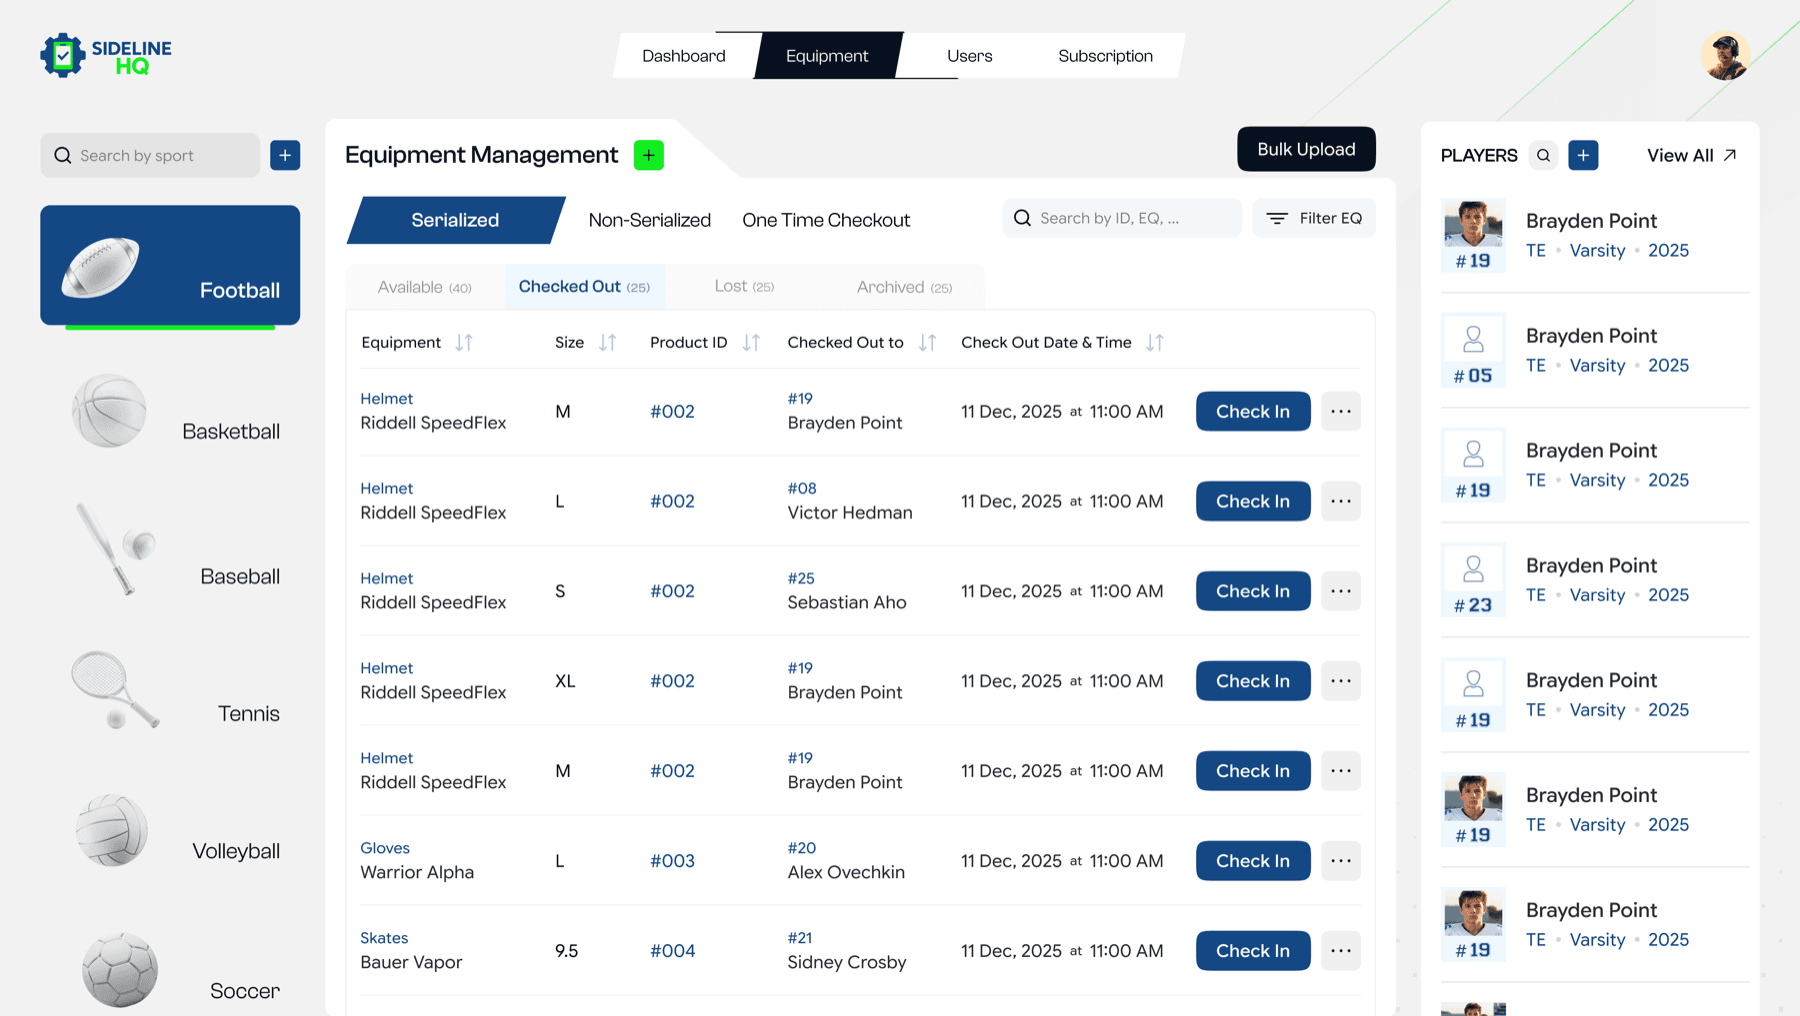Click the Bulk Upload button
The image size is (1800, 1016).
[x=1306, y=149]
